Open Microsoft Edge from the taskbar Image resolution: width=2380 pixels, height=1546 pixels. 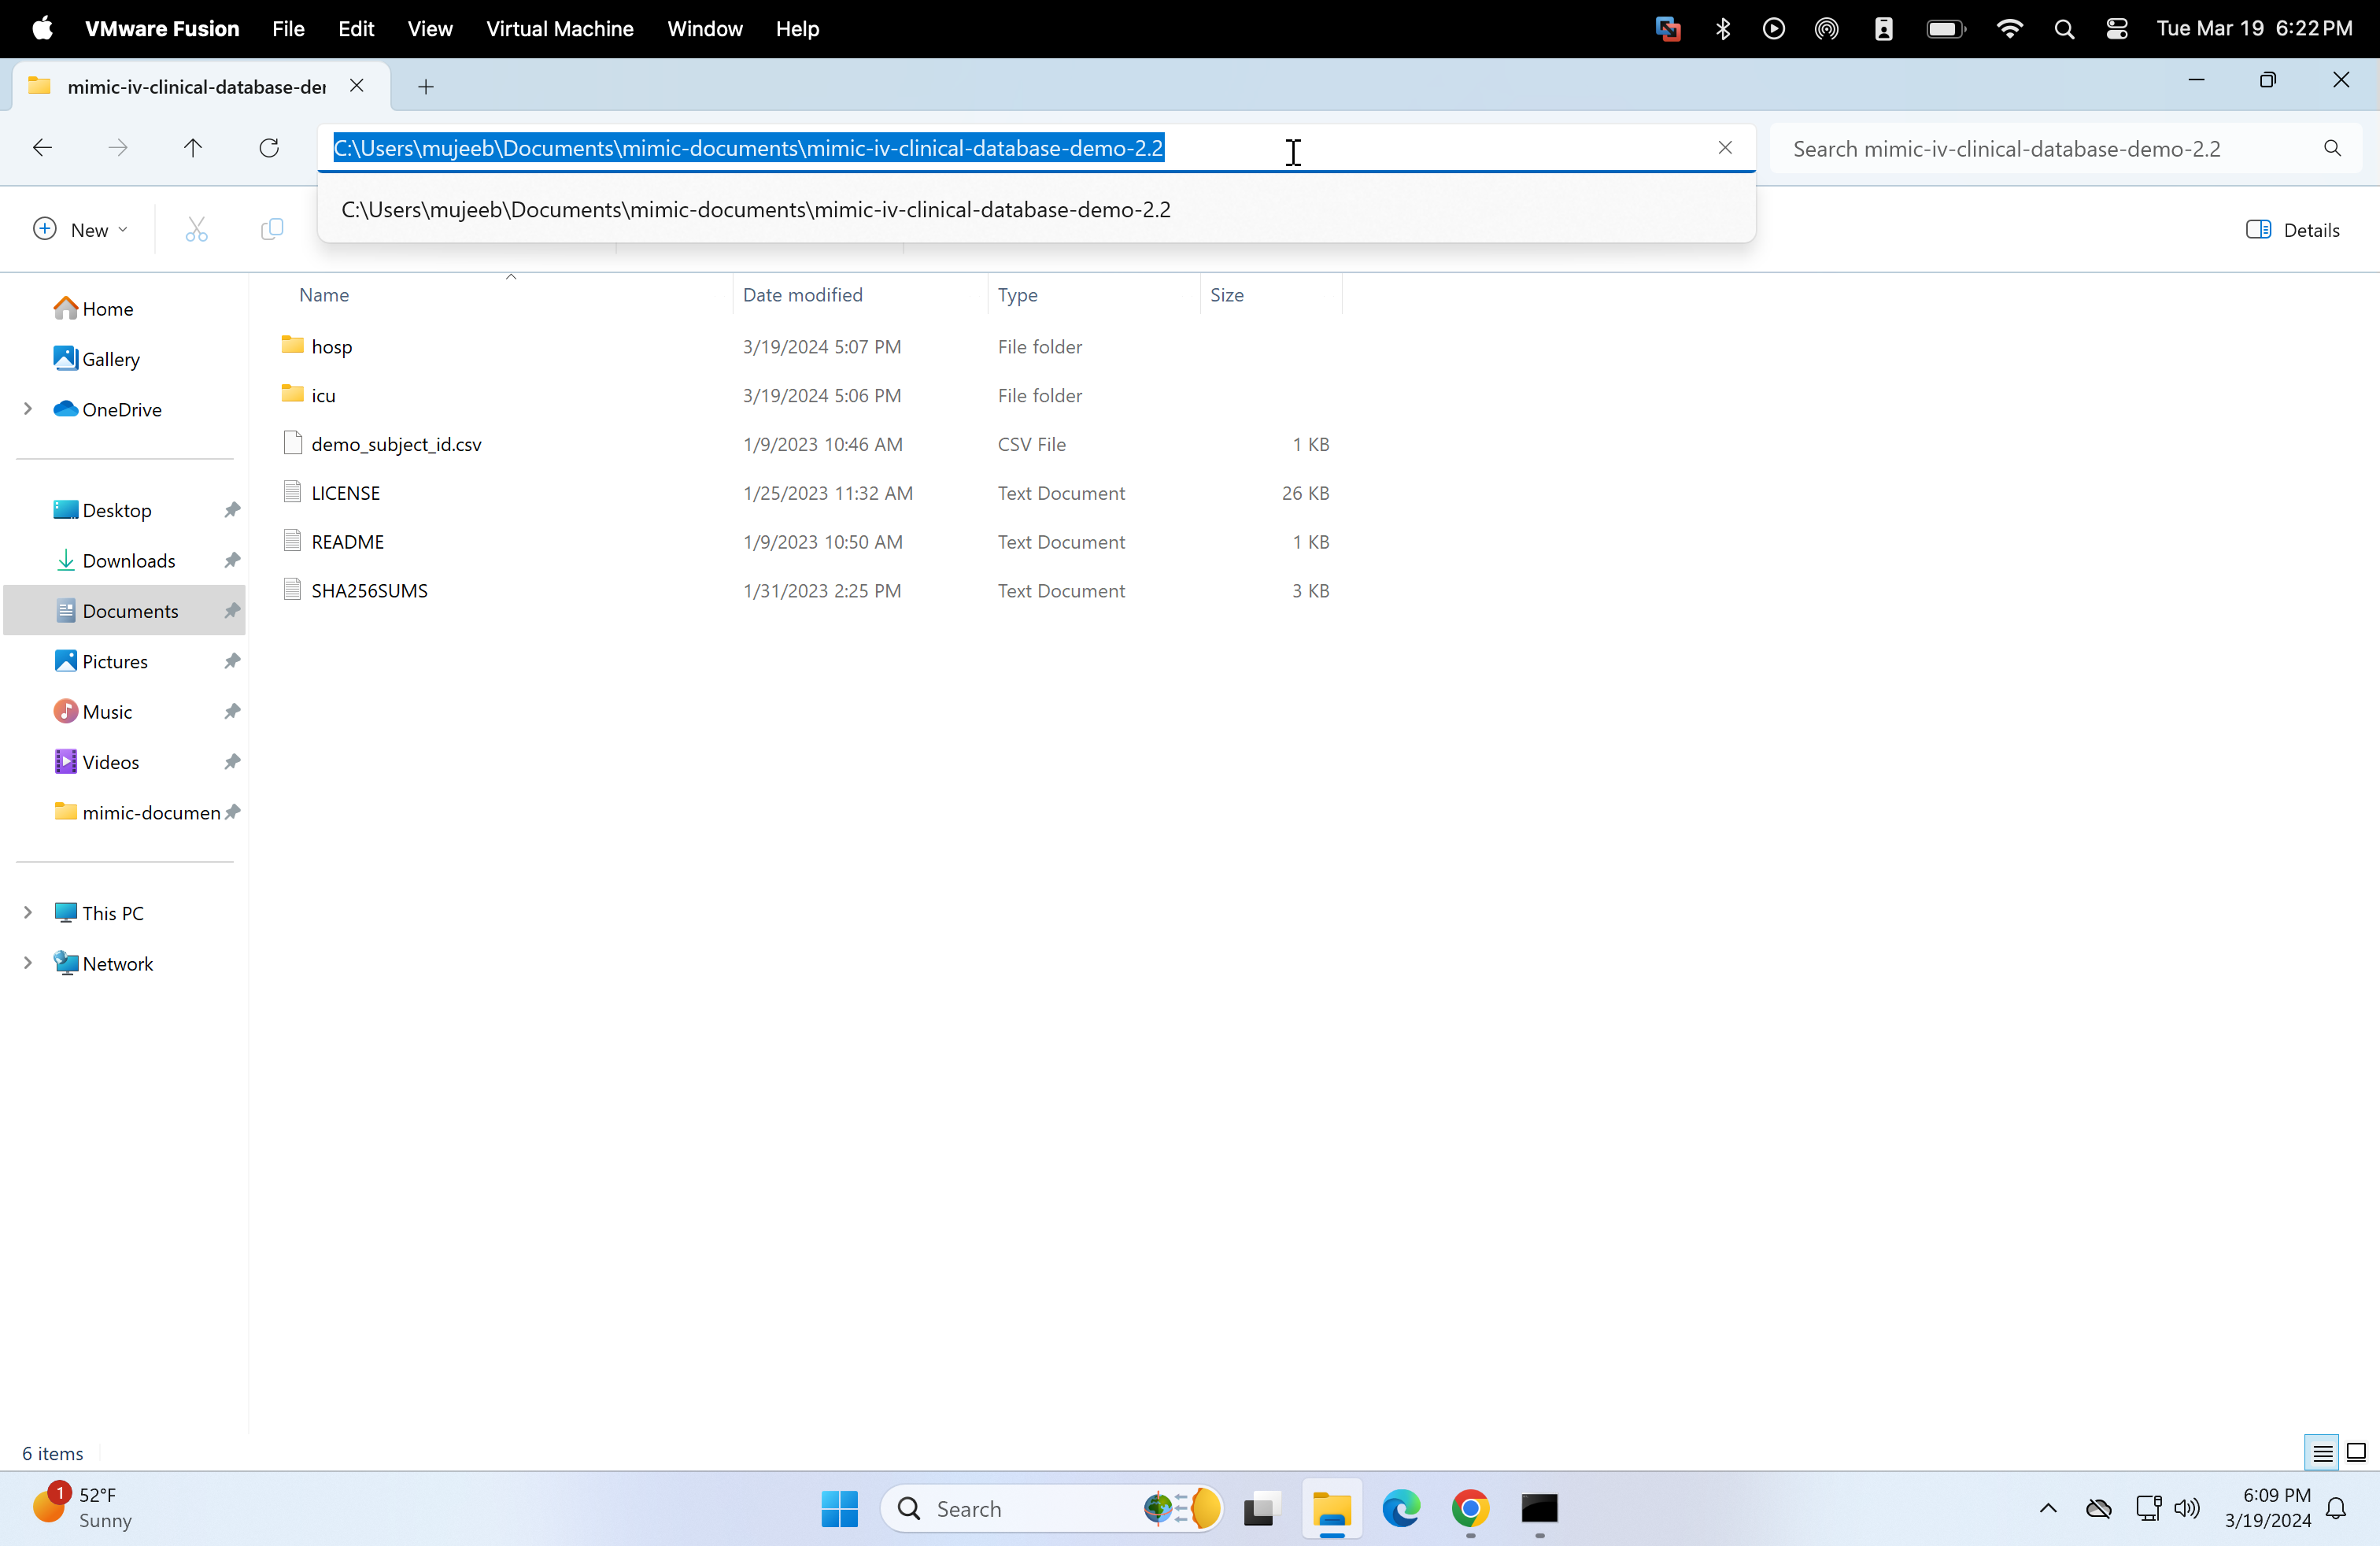coord(1401,1508)
